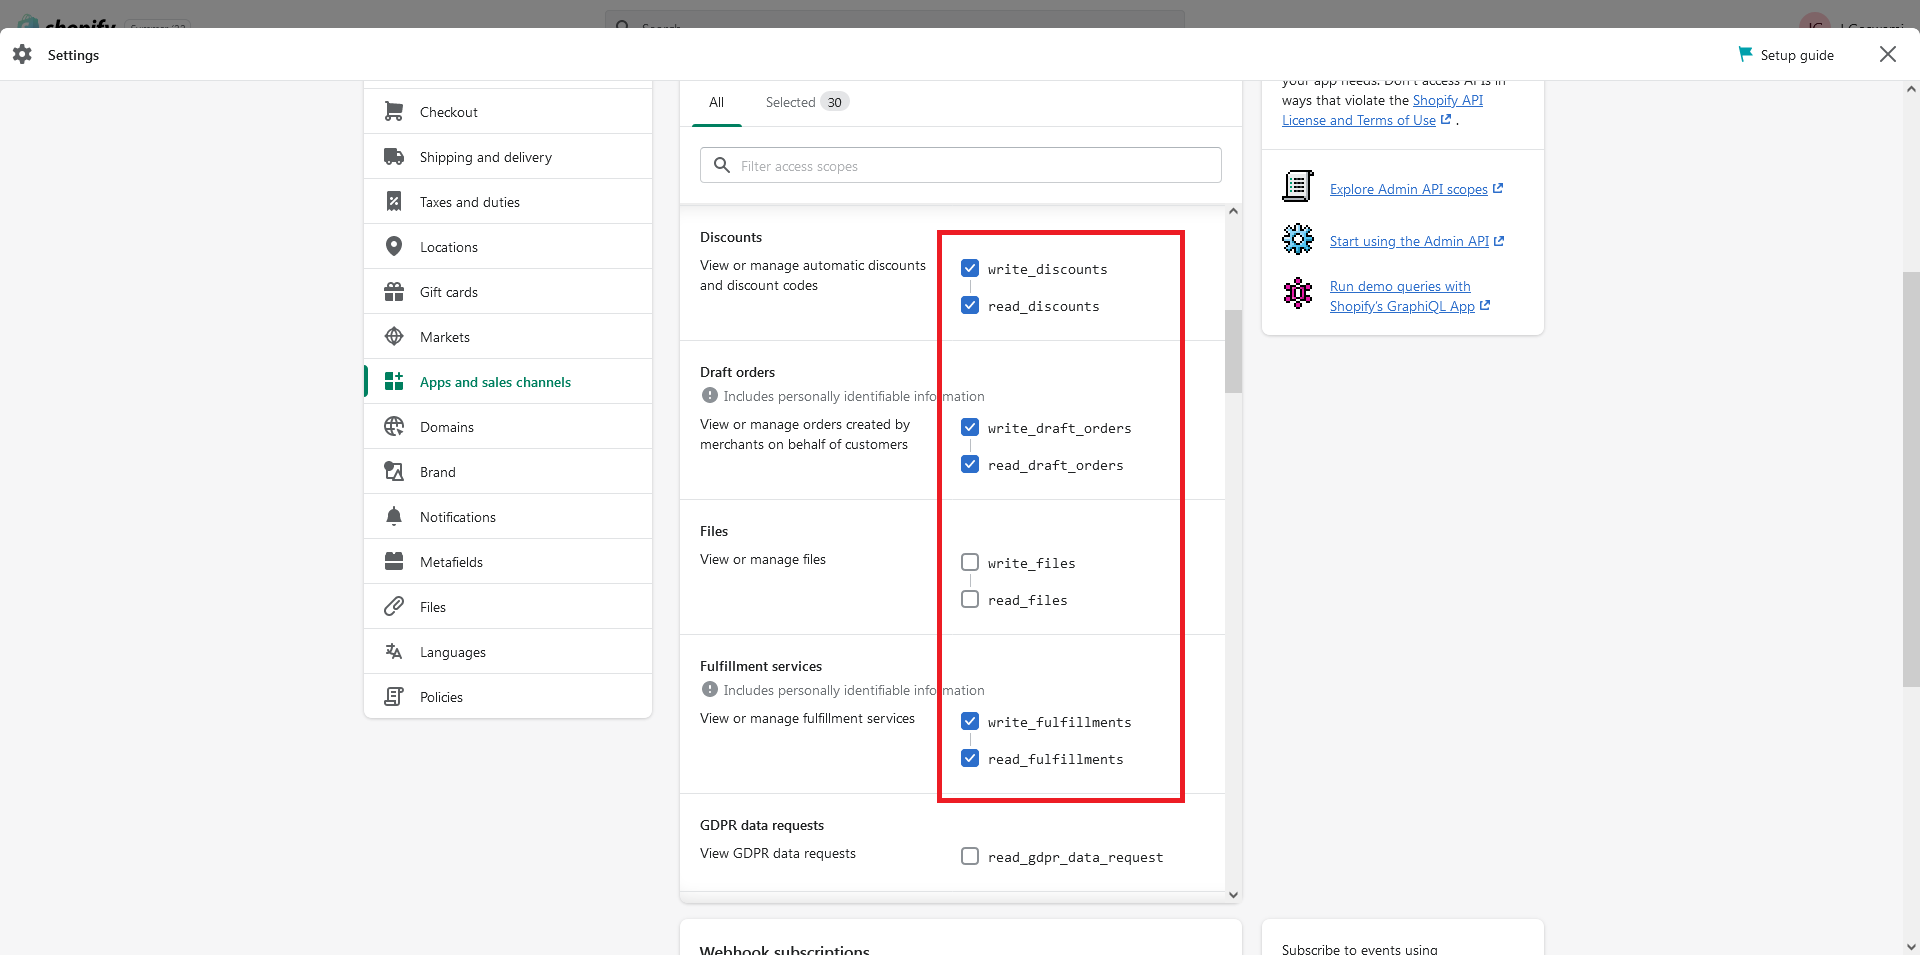Open Markets settings

[508, 337]
